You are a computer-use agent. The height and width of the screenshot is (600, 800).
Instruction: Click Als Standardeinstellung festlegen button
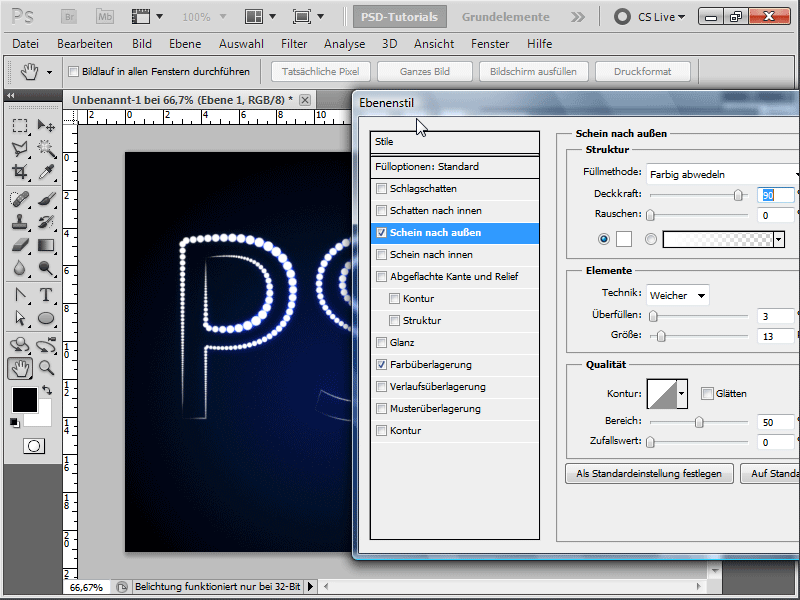(649, 473)
